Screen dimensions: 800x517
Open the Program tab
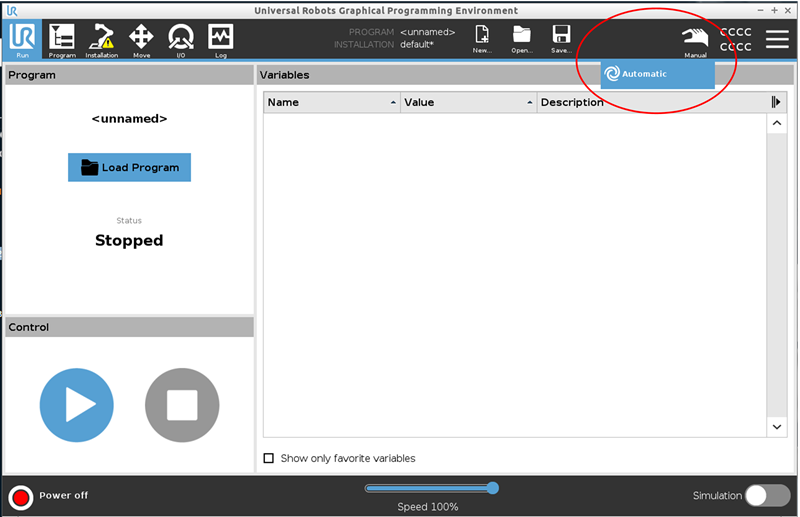[62, 40]
